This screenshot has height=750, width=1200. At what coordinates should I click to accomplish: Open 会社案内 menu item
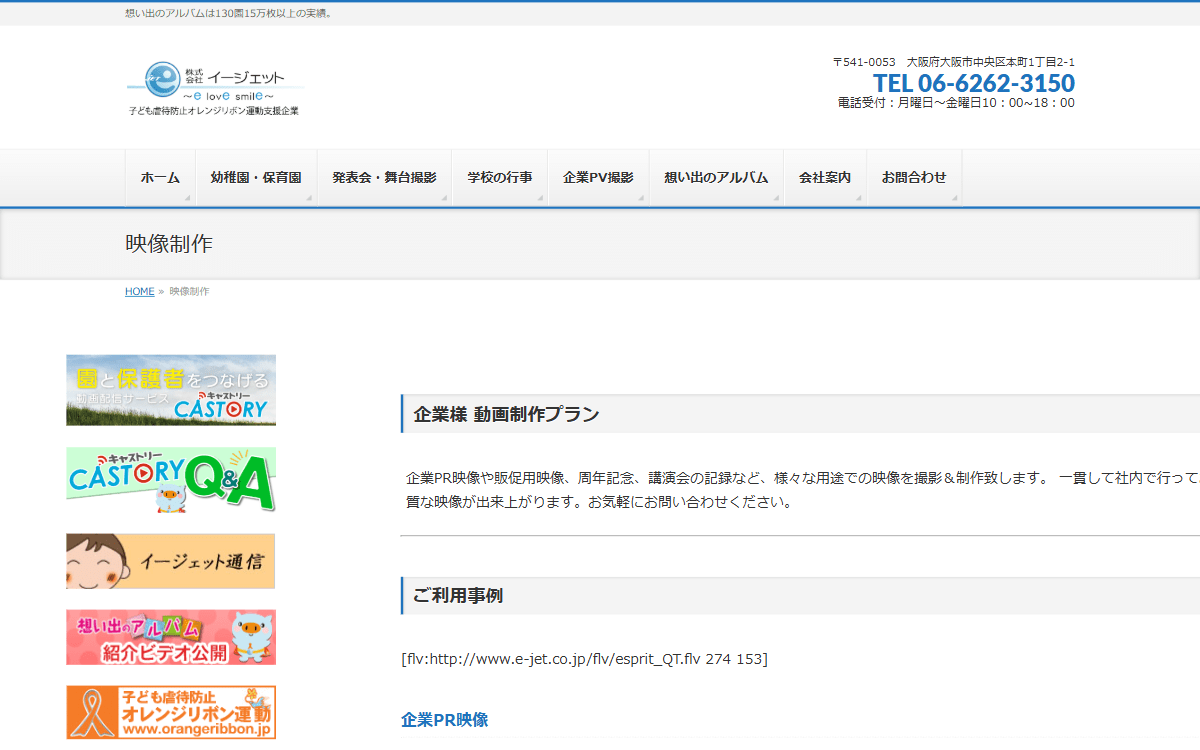(x=825, y=178)
